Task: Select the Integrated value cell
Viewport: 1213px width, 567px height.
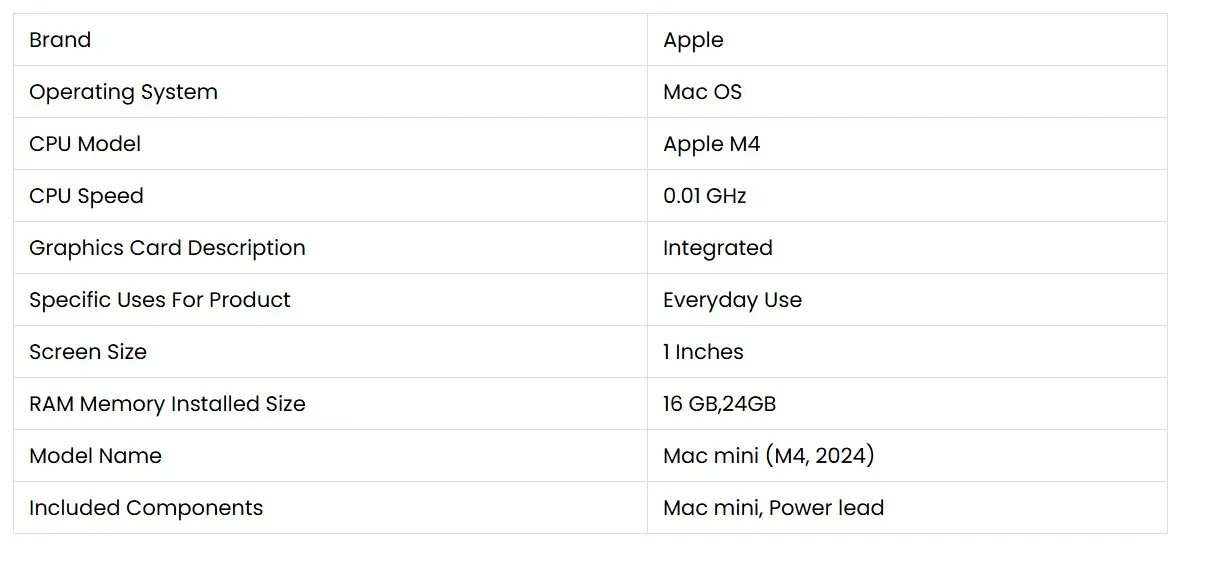Action: pyautogui.click(x=717, y=248)
